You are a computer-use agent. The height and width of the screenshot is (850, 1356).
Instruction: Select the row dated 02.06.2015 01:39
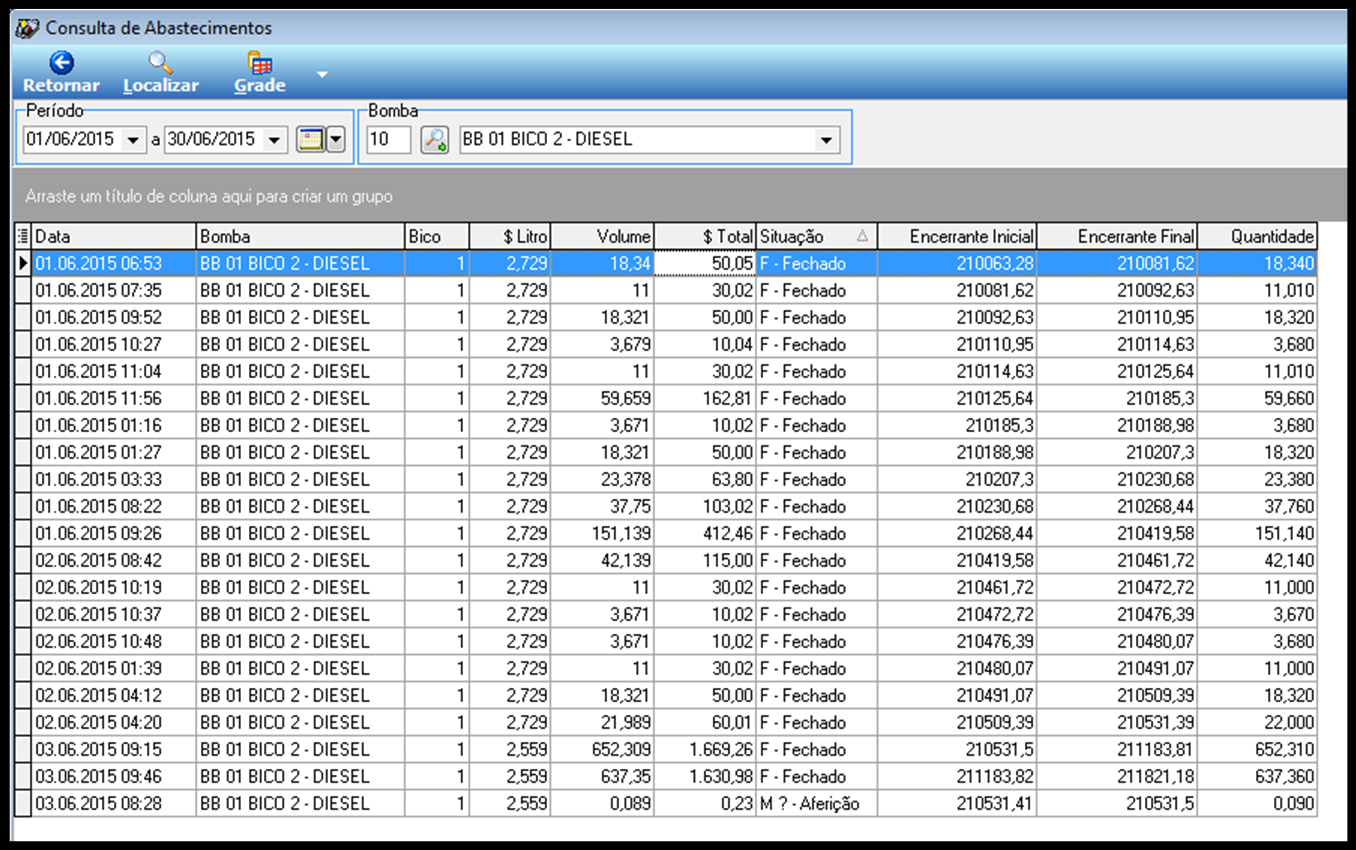pos(666,669)
